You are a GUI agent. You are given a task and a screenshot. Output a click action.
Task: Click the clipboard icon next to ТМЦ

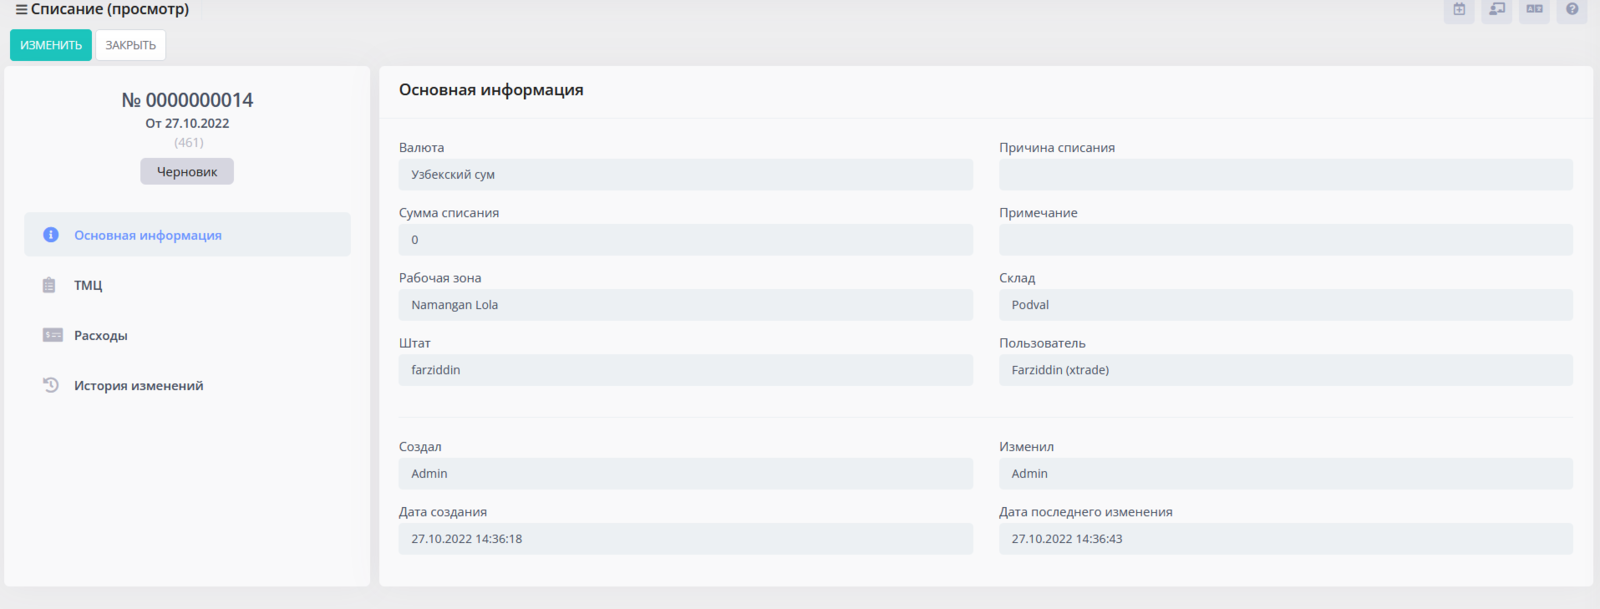pyautogui.click(x=50, y=285)
